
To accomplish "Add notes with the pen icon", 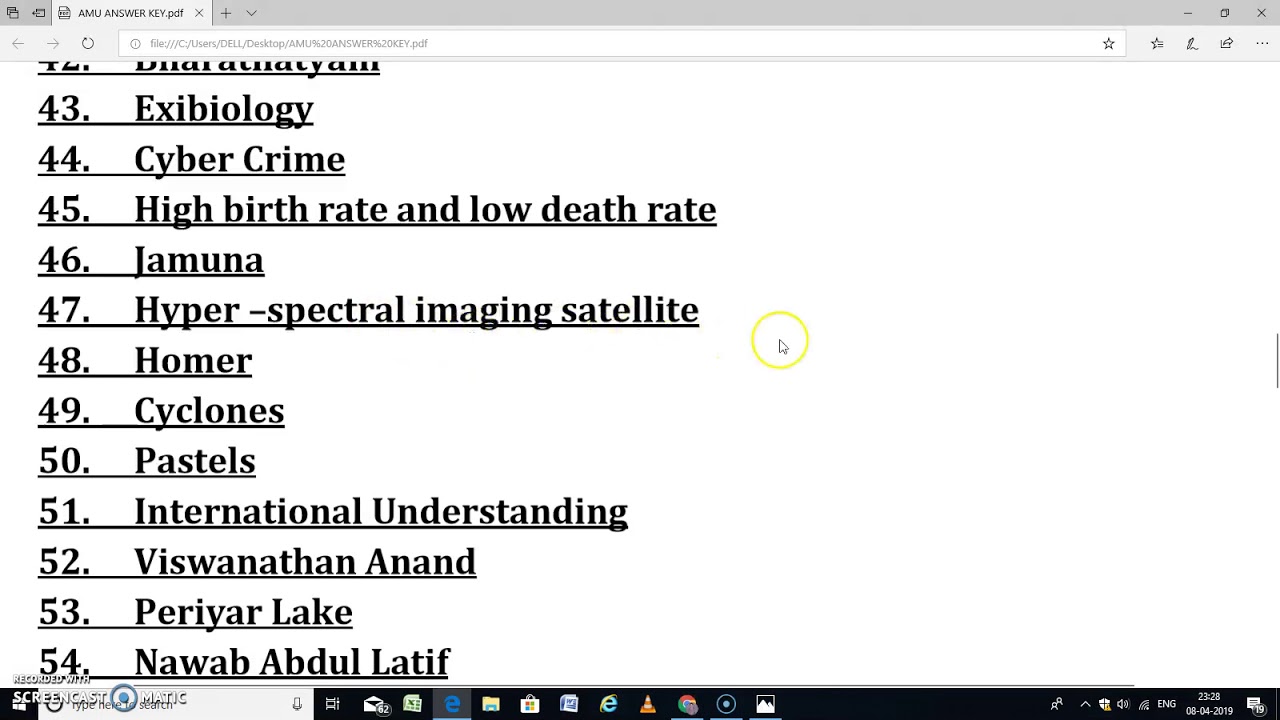I will click(x=1192, y=43).
